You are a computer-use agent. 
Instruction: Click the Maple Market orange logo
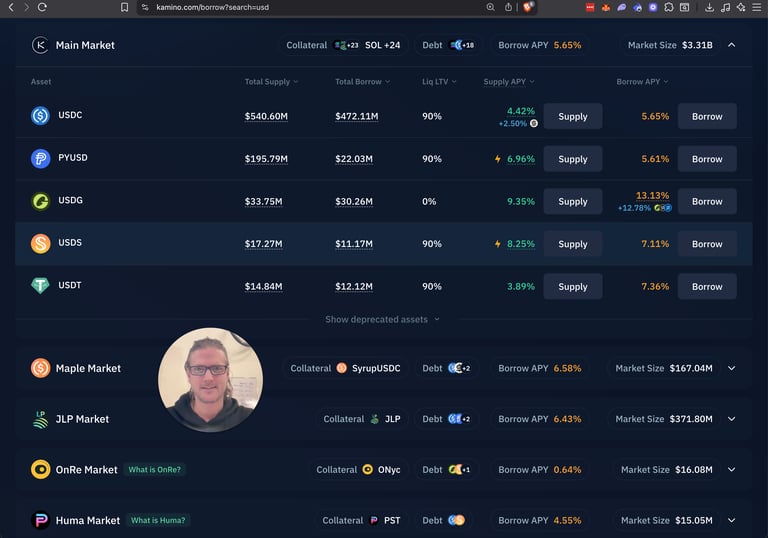click(x=40, y=368)
